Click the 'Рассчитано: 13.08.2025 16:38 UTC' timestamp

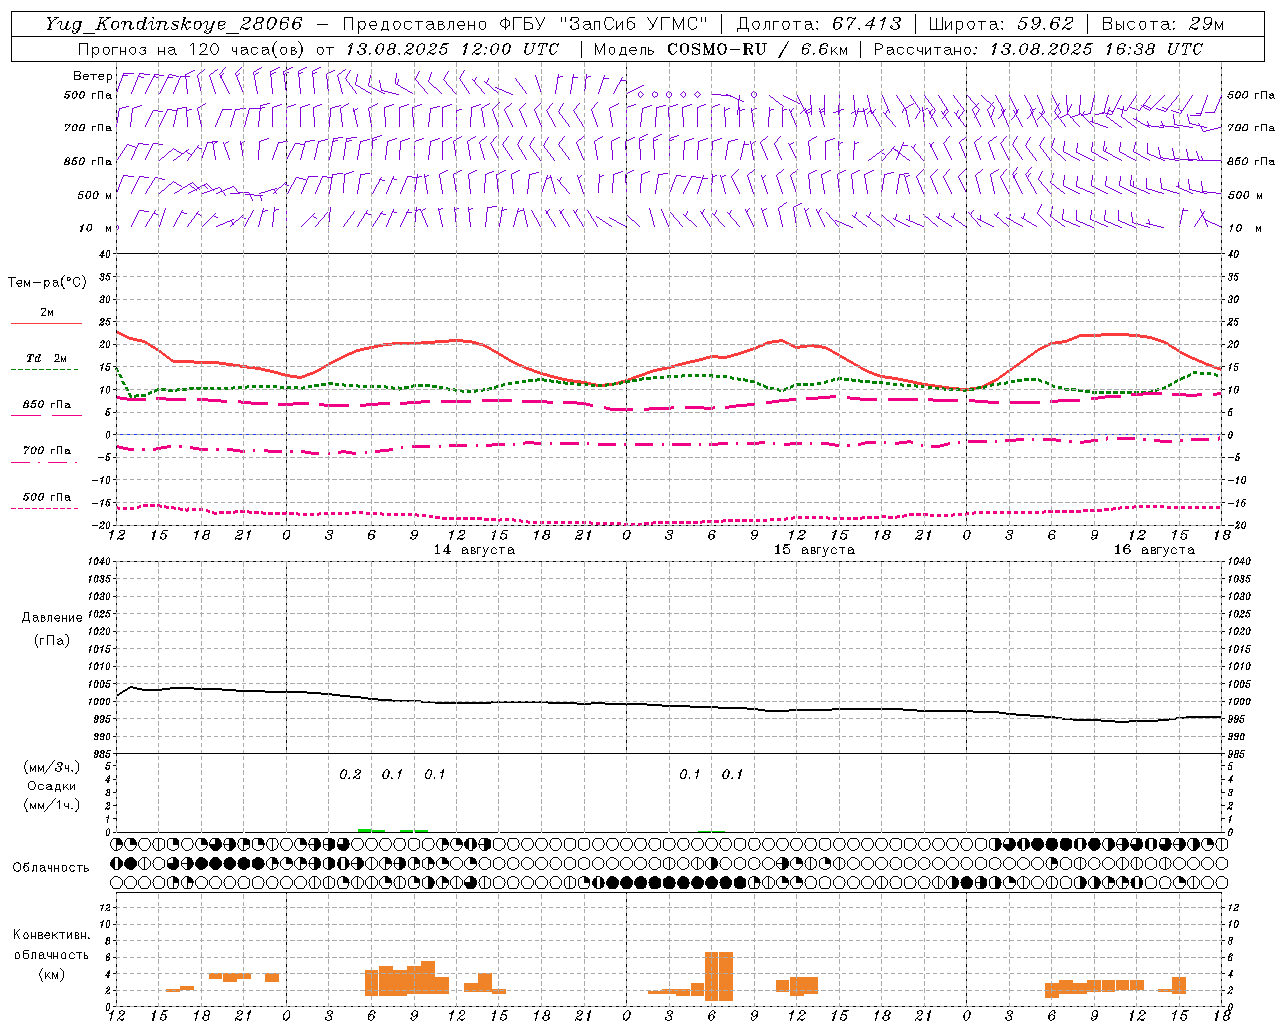pos(1038,49)
